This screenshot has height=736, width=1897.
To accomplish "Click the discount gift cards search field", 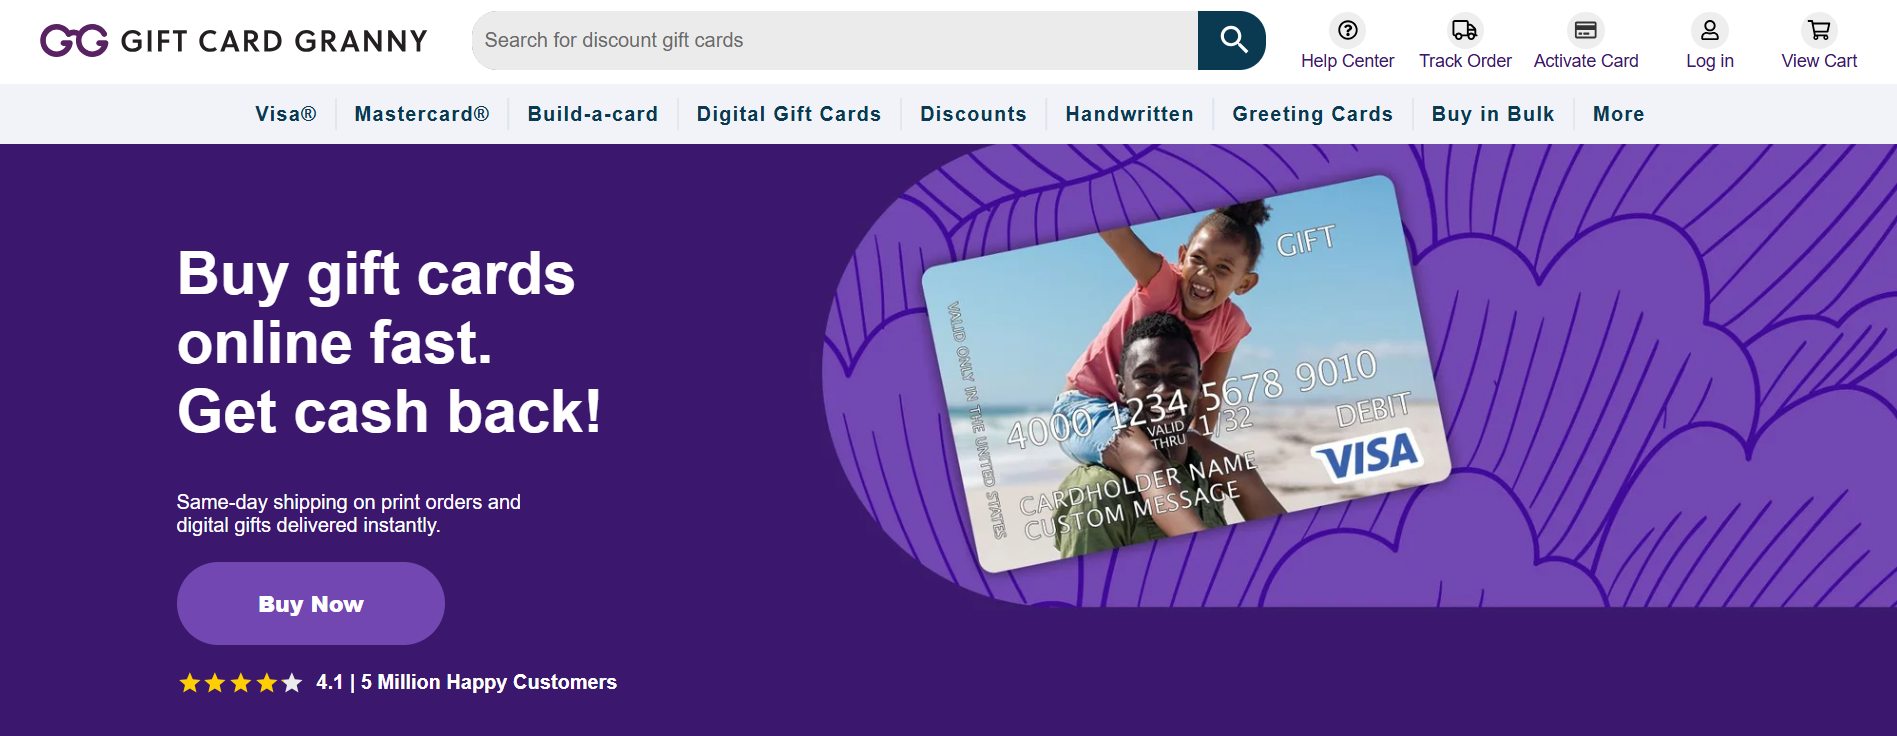I will pyautogui.click(x=835, y=40).
